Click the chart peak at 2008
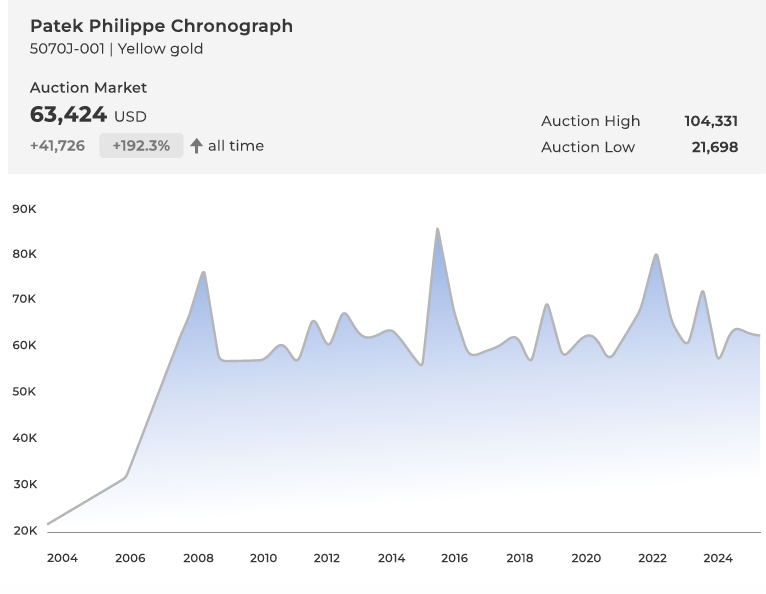766x594 pixels. tap(203, 272)
